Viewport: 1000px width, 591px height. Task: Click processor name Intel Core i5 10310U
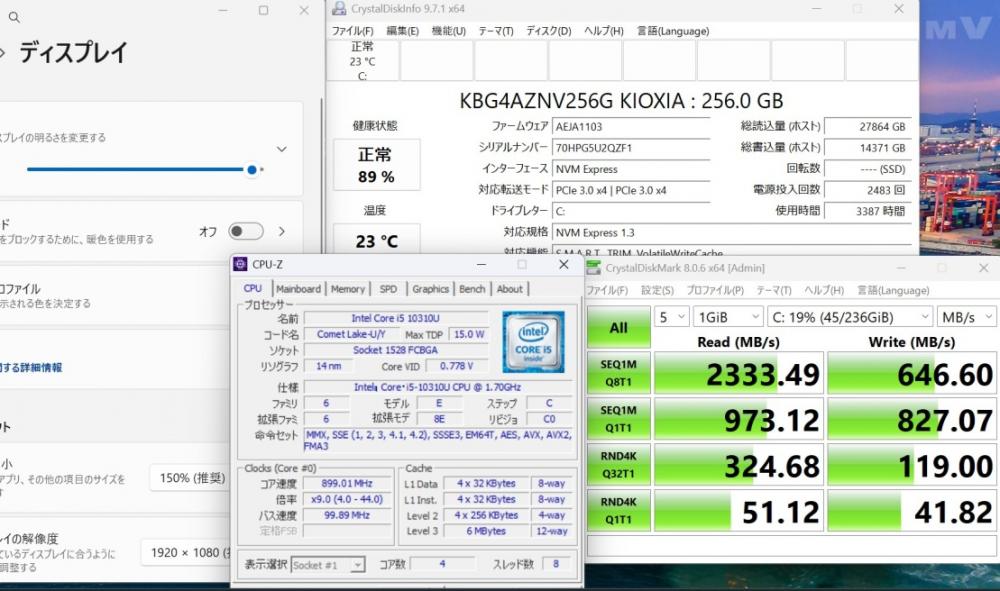395,318
